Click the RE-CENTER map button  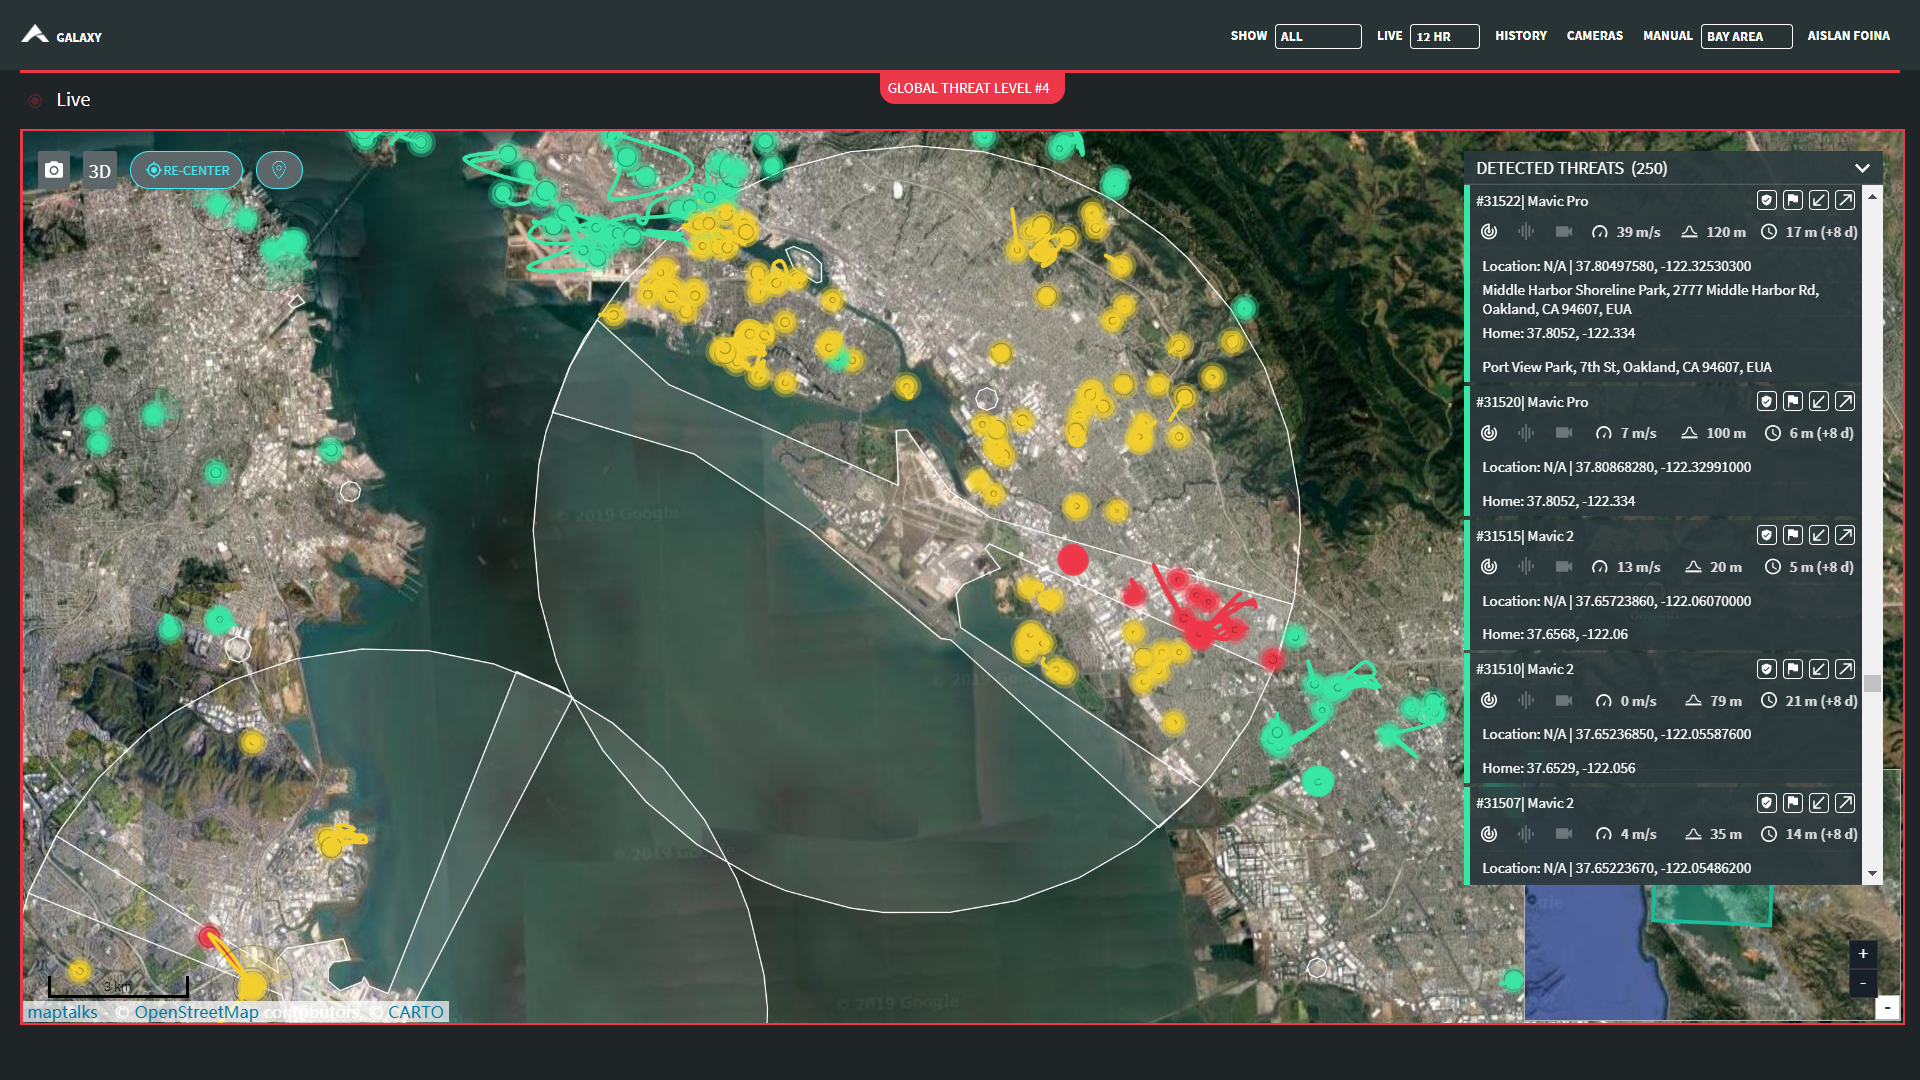click(187, 170)
